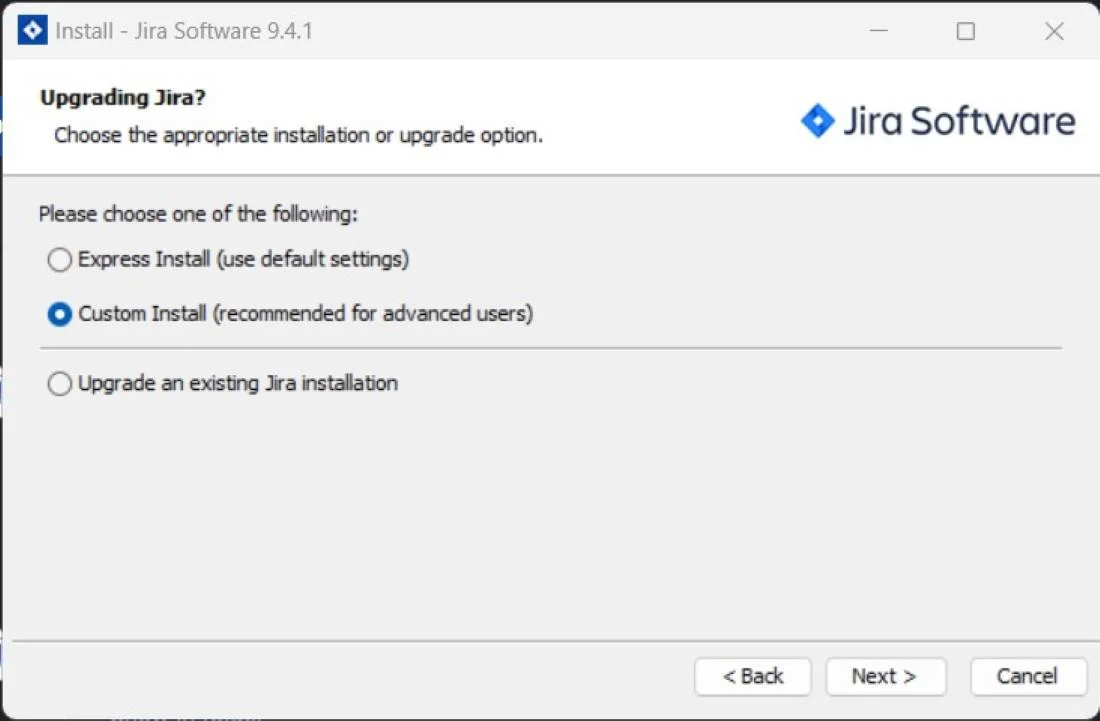This screenshot has height=721, width=1100.
Task: Click 'Choose the appropriate installation' description text
Action: [x=298, y=135]
